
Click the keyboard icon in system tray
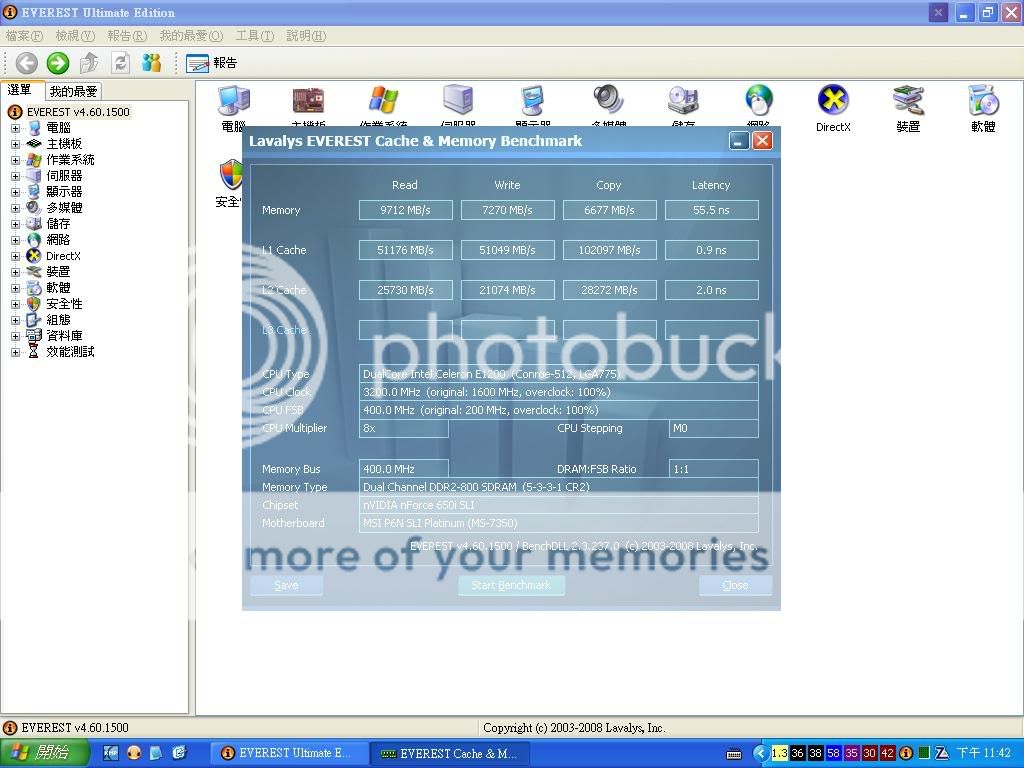(734, 754)
